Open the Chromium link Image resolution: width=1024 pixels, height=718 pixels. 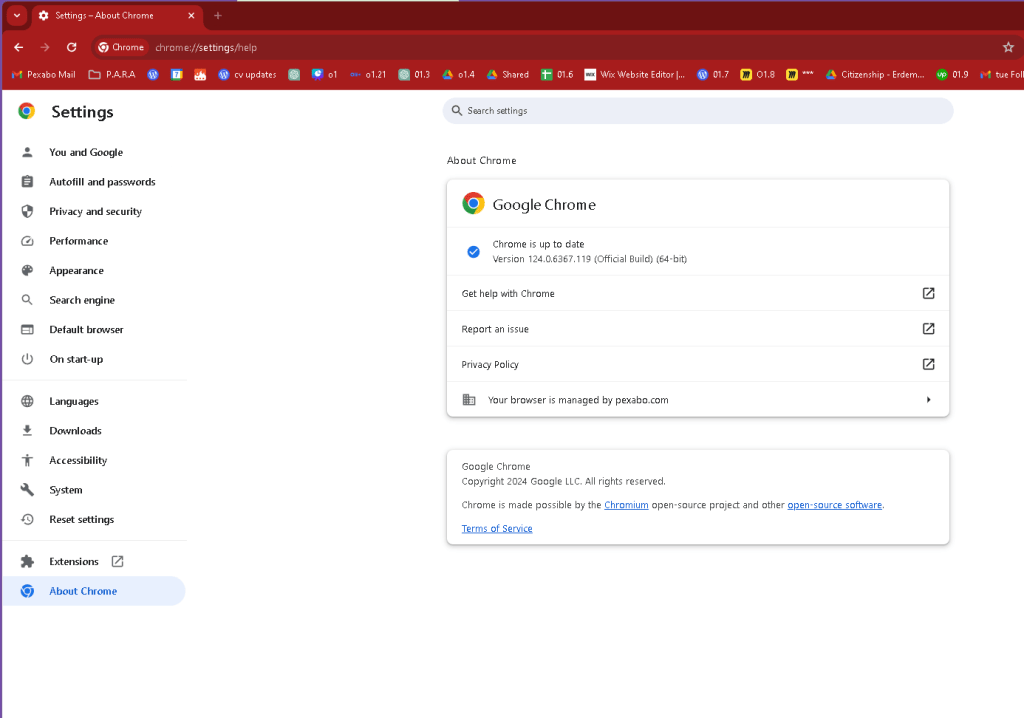click(x=626, y=505)
